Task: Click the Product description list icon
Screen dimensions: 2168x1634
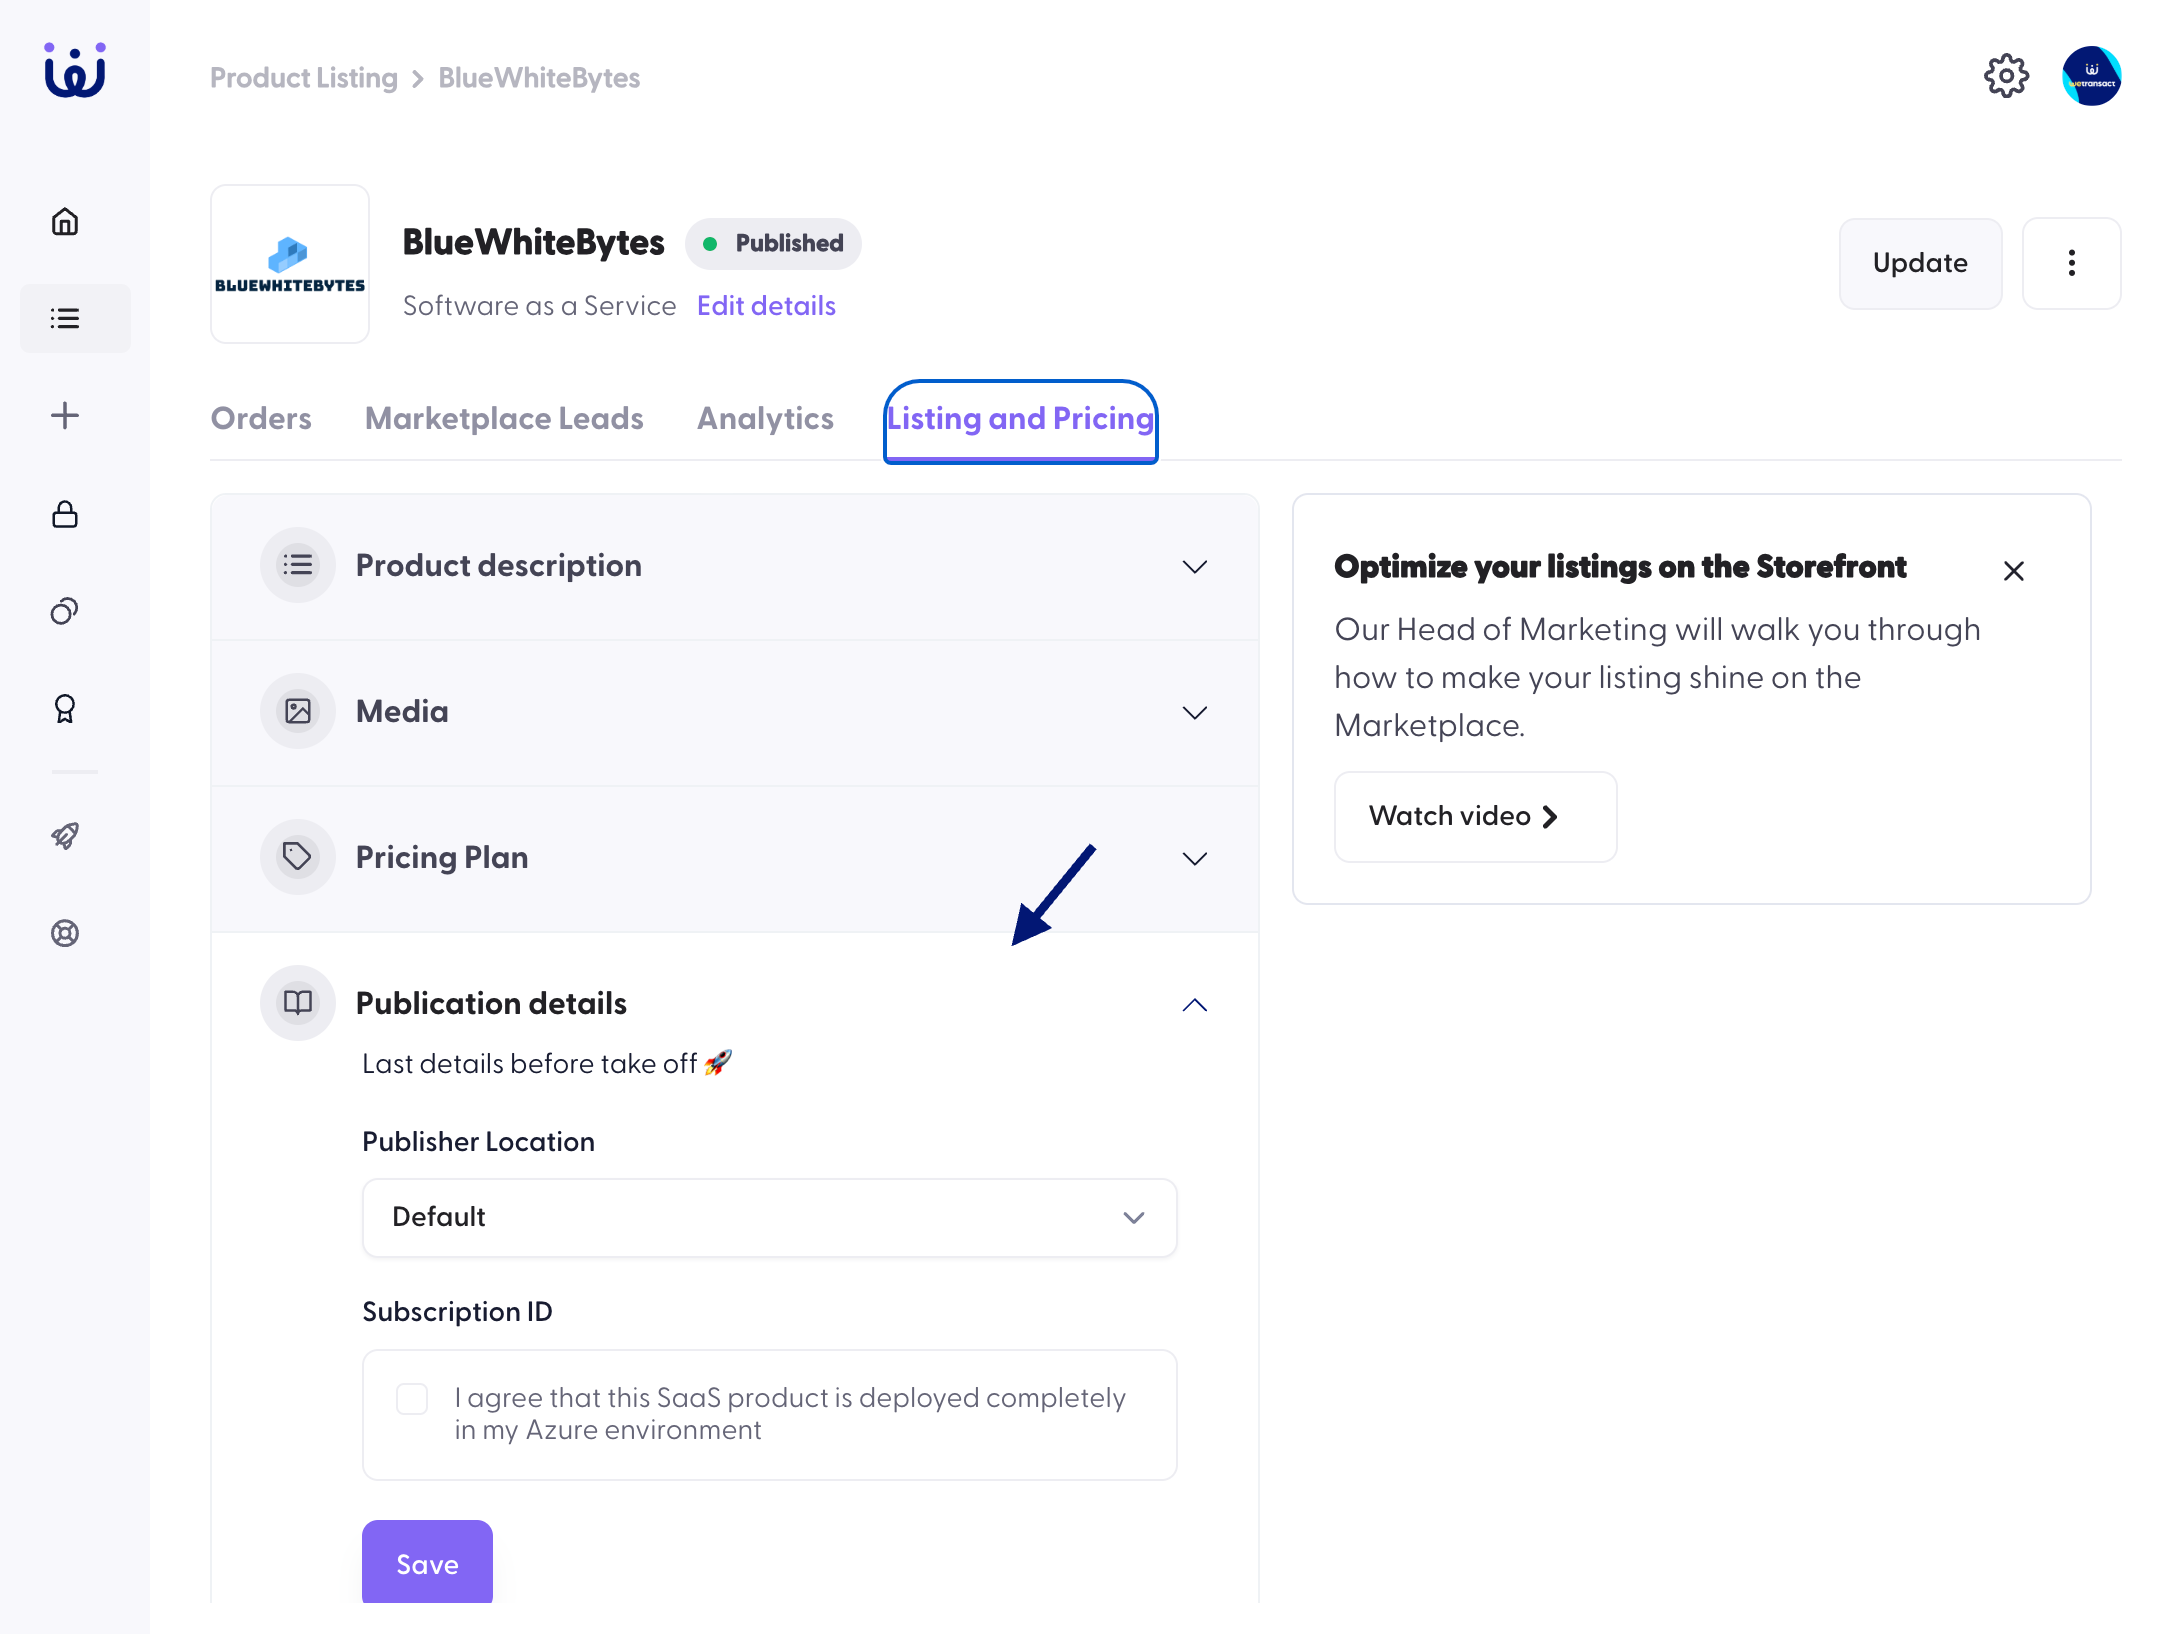Action: 298,565
